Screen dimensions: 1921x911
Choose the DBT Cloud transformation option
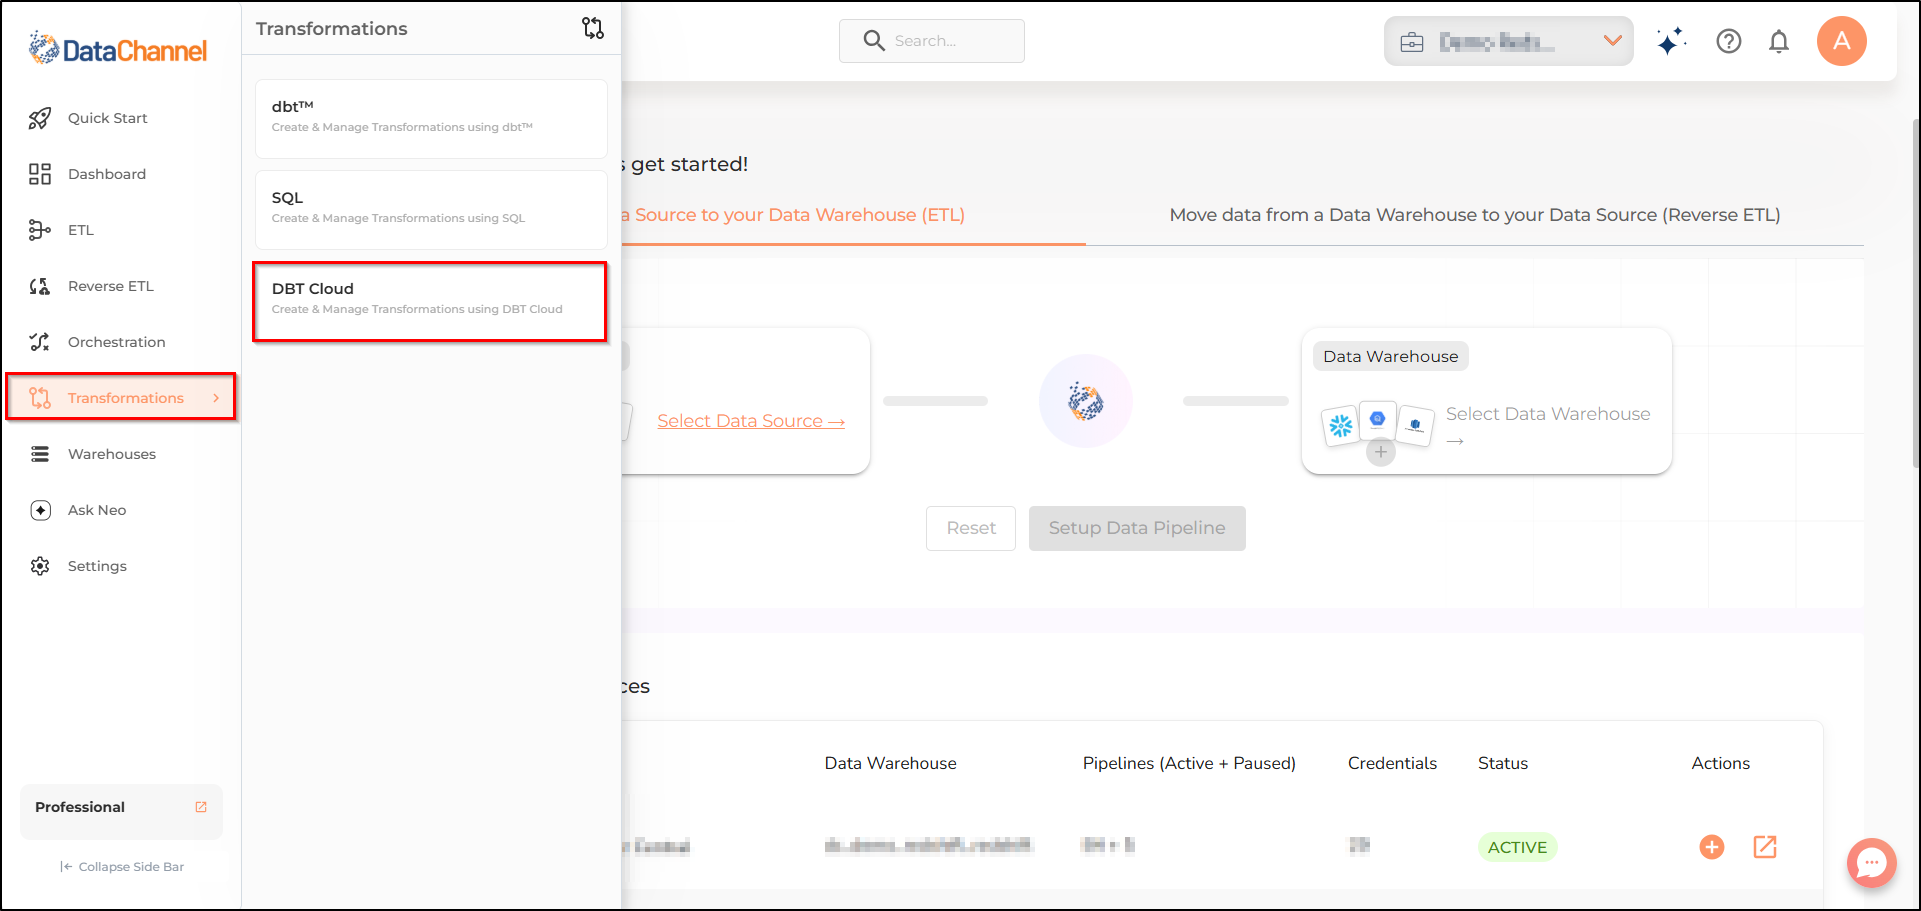431,301
